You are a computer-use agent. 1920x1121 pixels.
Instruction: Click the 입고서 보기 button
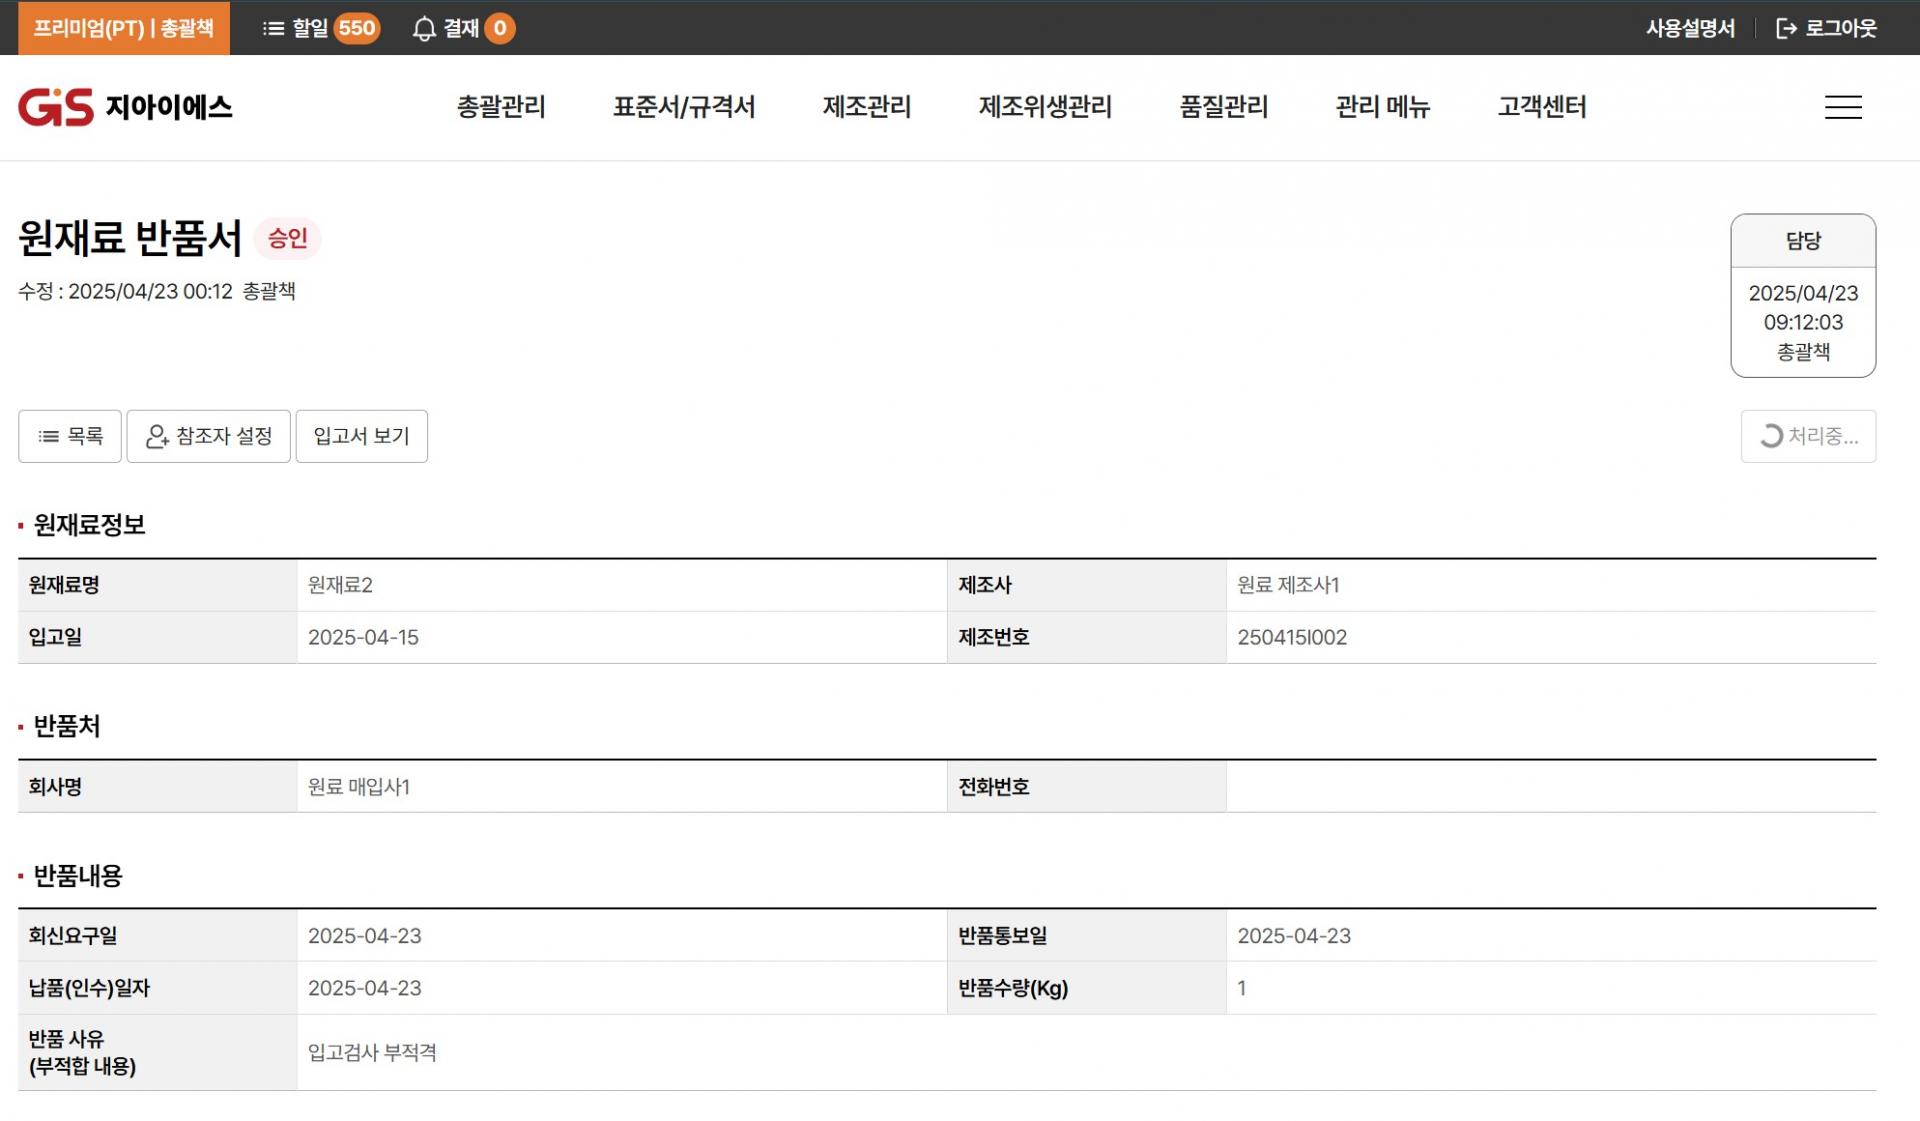click(361, 436)
